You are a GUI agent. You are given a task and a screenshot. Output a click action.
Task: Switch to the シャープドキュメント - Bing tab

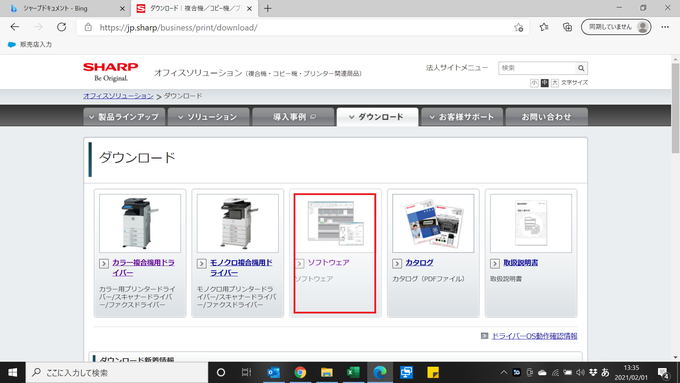(65, 8)
